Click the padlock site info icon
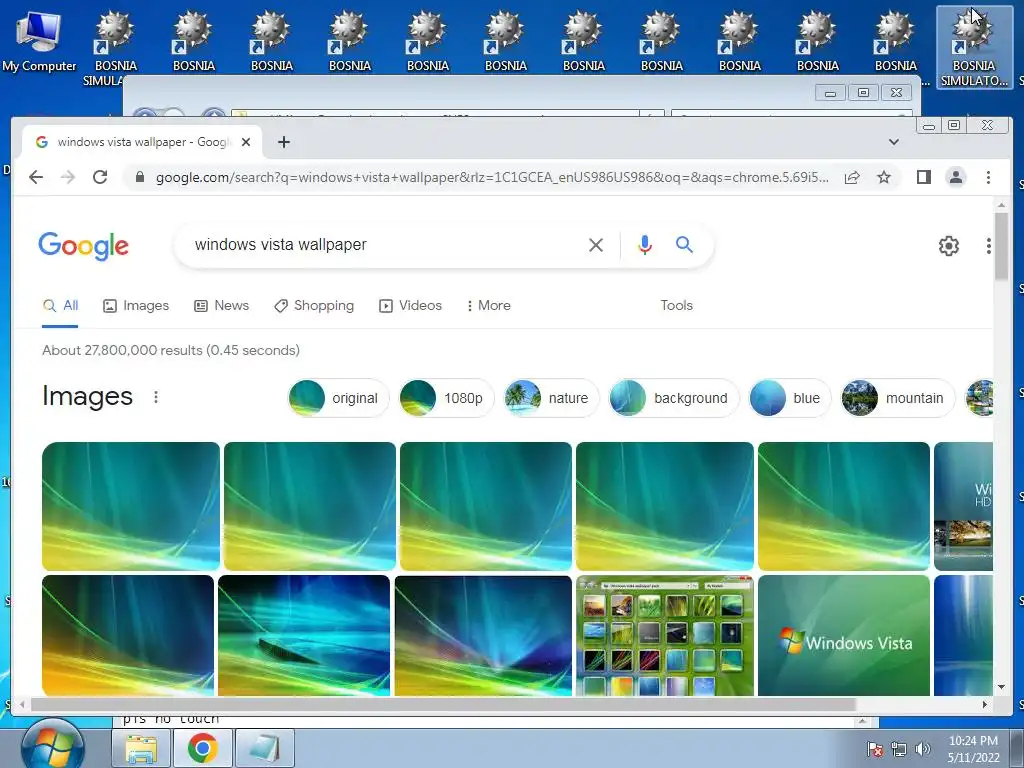 pos(140,177)
